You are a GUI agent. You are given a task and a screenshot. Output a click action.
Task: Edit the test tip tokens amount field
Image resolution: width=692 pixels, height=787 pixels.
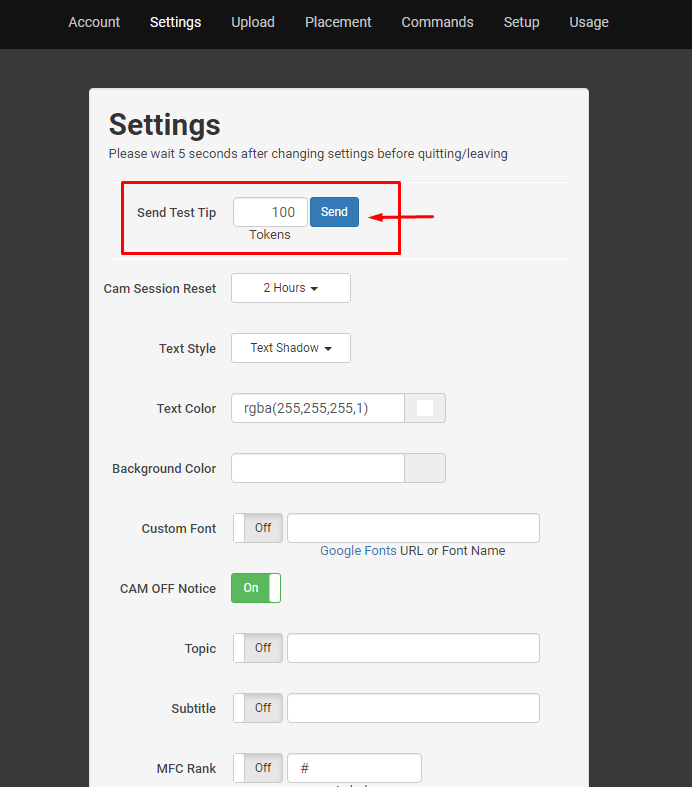(x=270, y=212)
